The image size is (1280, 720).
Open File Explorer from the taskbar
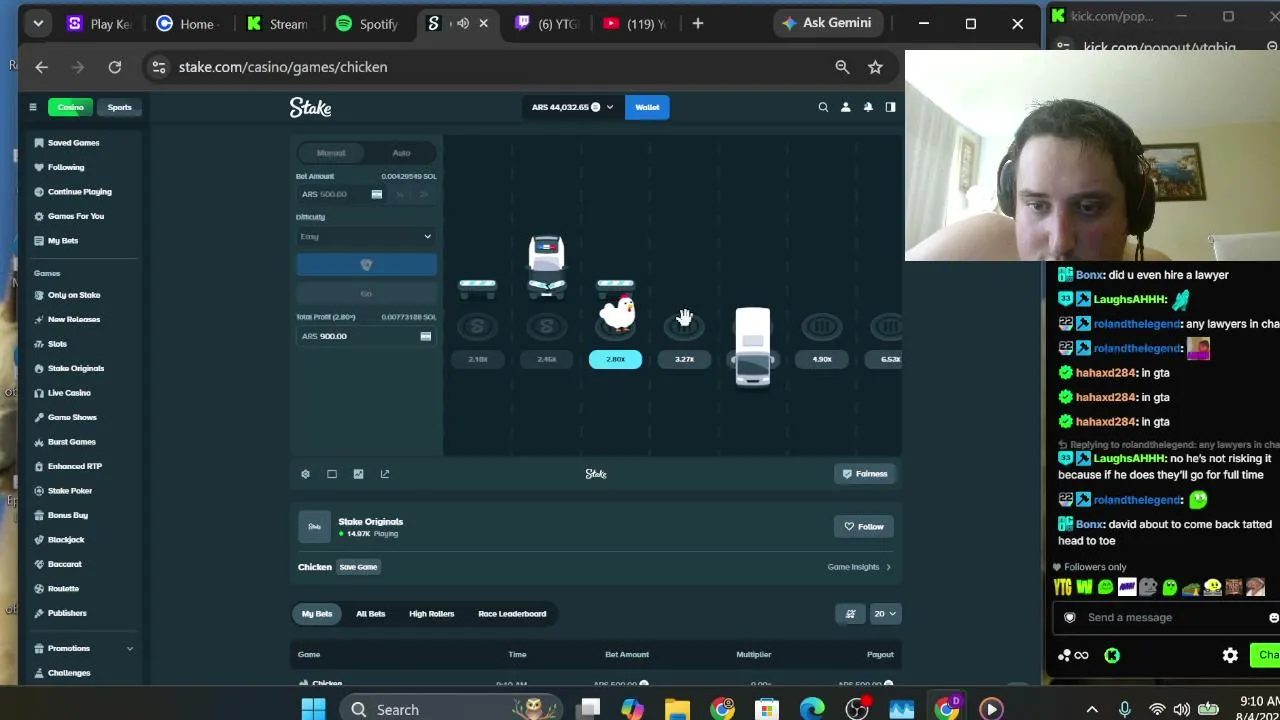pos(677,709)
